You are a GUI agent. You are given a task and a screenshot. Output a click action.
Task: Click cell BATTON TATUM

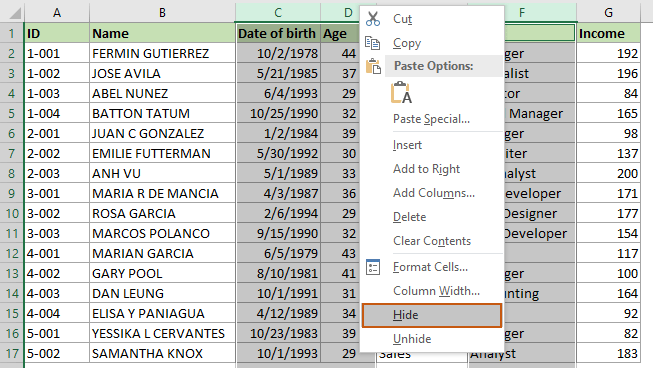(162, 113)
